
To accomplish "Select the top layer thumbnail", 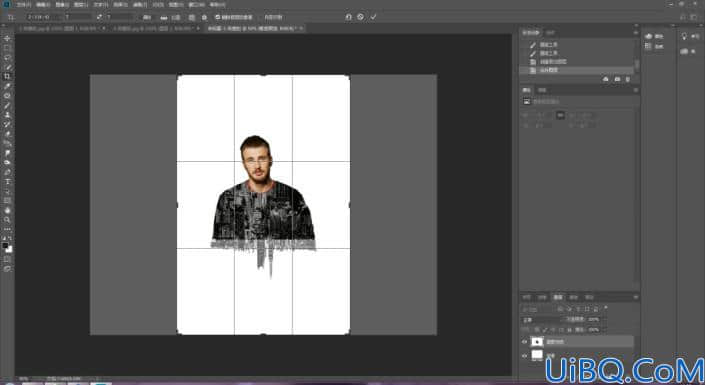I will click(537, 342).
